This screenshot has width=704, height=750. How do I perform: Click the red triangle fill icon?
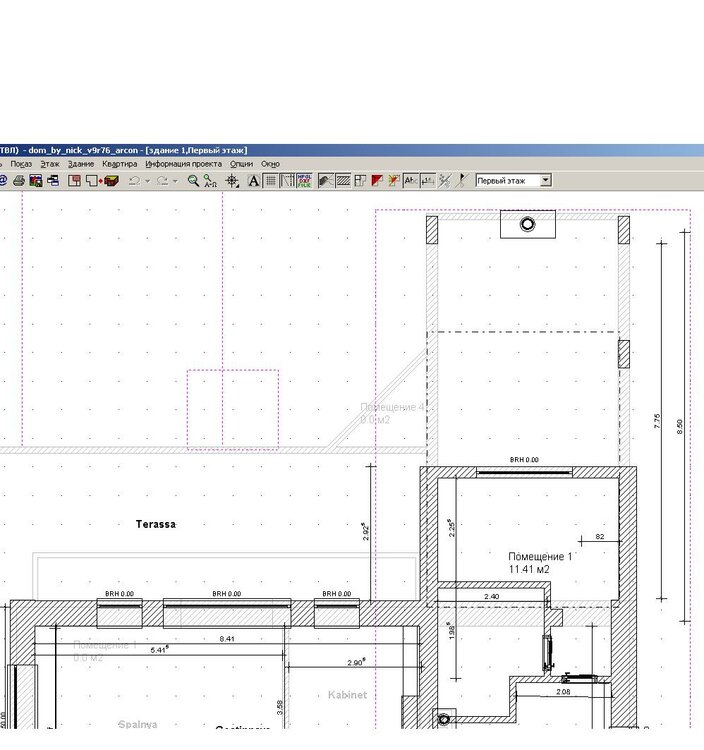[x=377, y=181]
